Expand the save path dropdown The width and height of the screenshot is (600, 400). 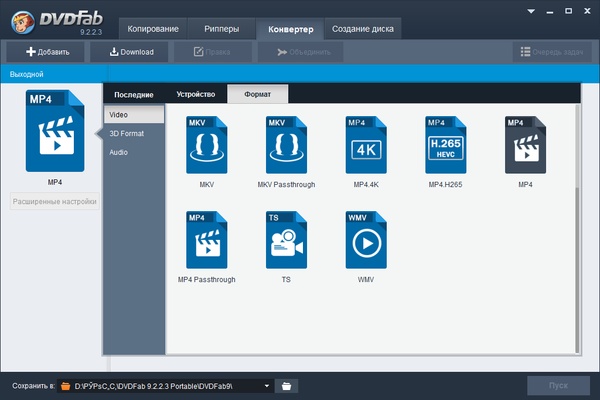click(x=267, y=385)
